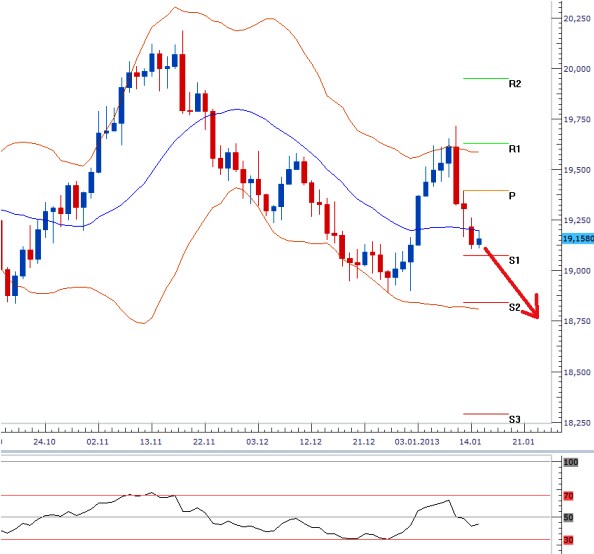Image resolution: width=594 pixels, height=554 pixels.
Task: Click the S2 support level label
Action: (514, 307)
